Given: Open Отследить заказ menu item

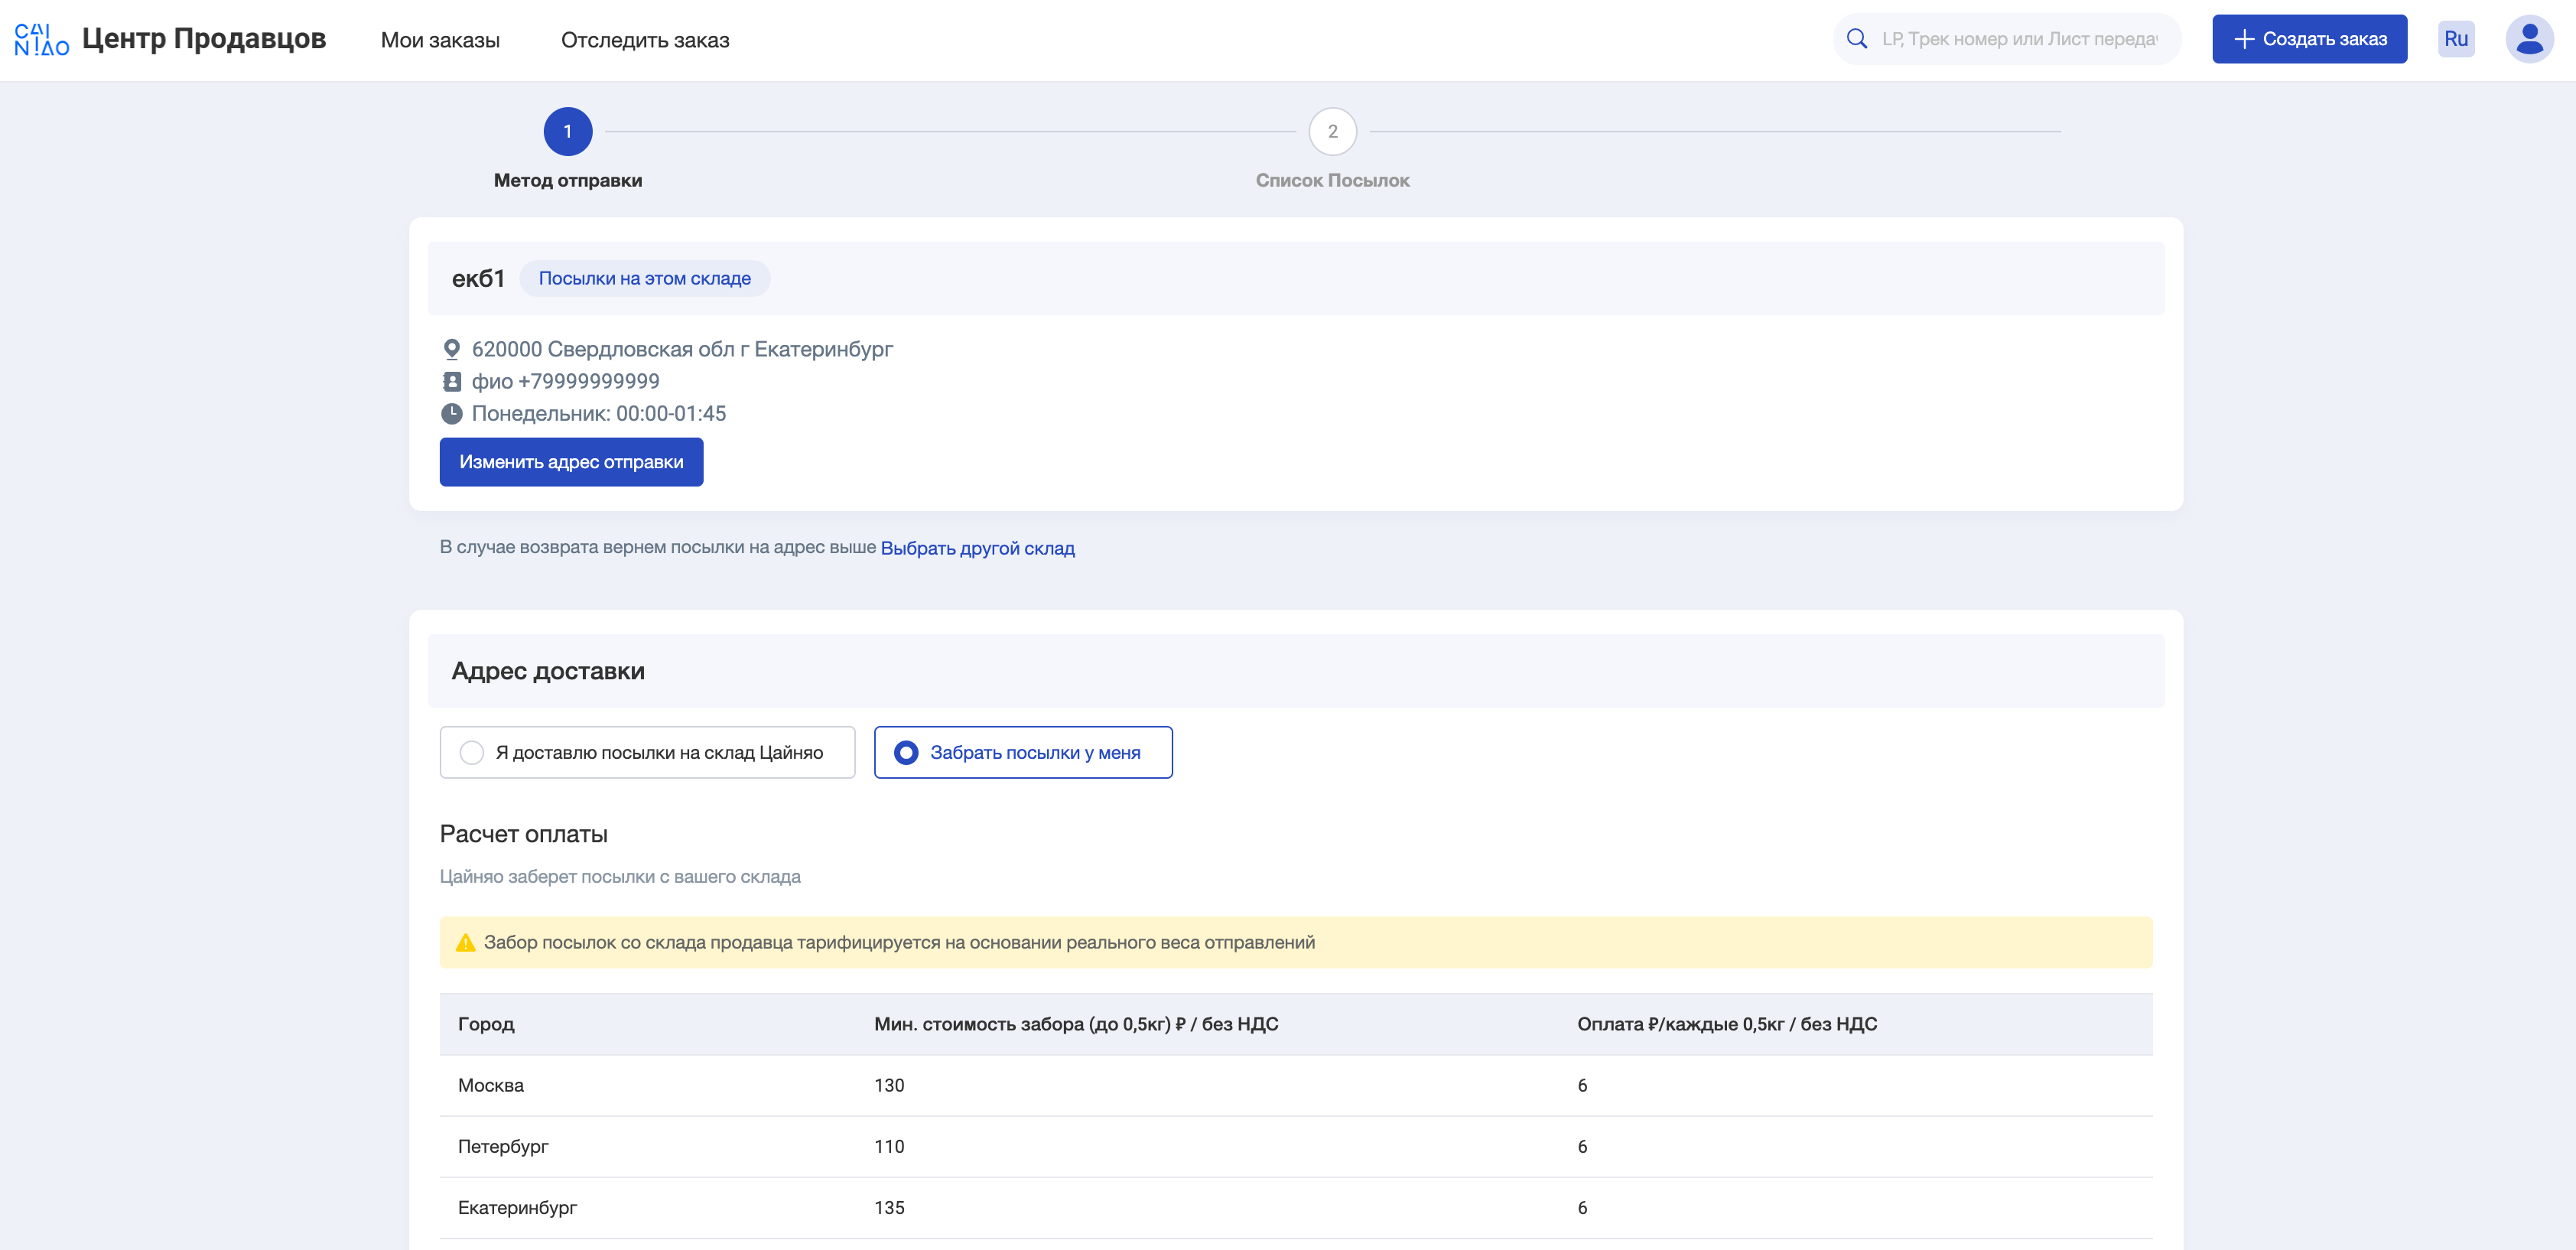Looking at the screenshot, I should [x=646, y=40].
